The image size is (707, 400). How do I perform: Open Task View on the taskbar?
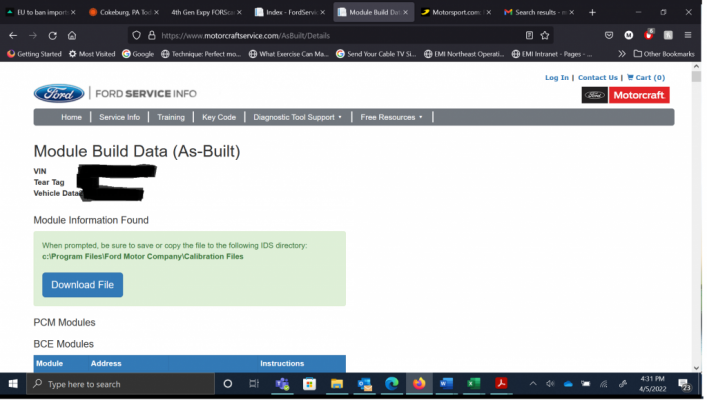coord(254,384)
